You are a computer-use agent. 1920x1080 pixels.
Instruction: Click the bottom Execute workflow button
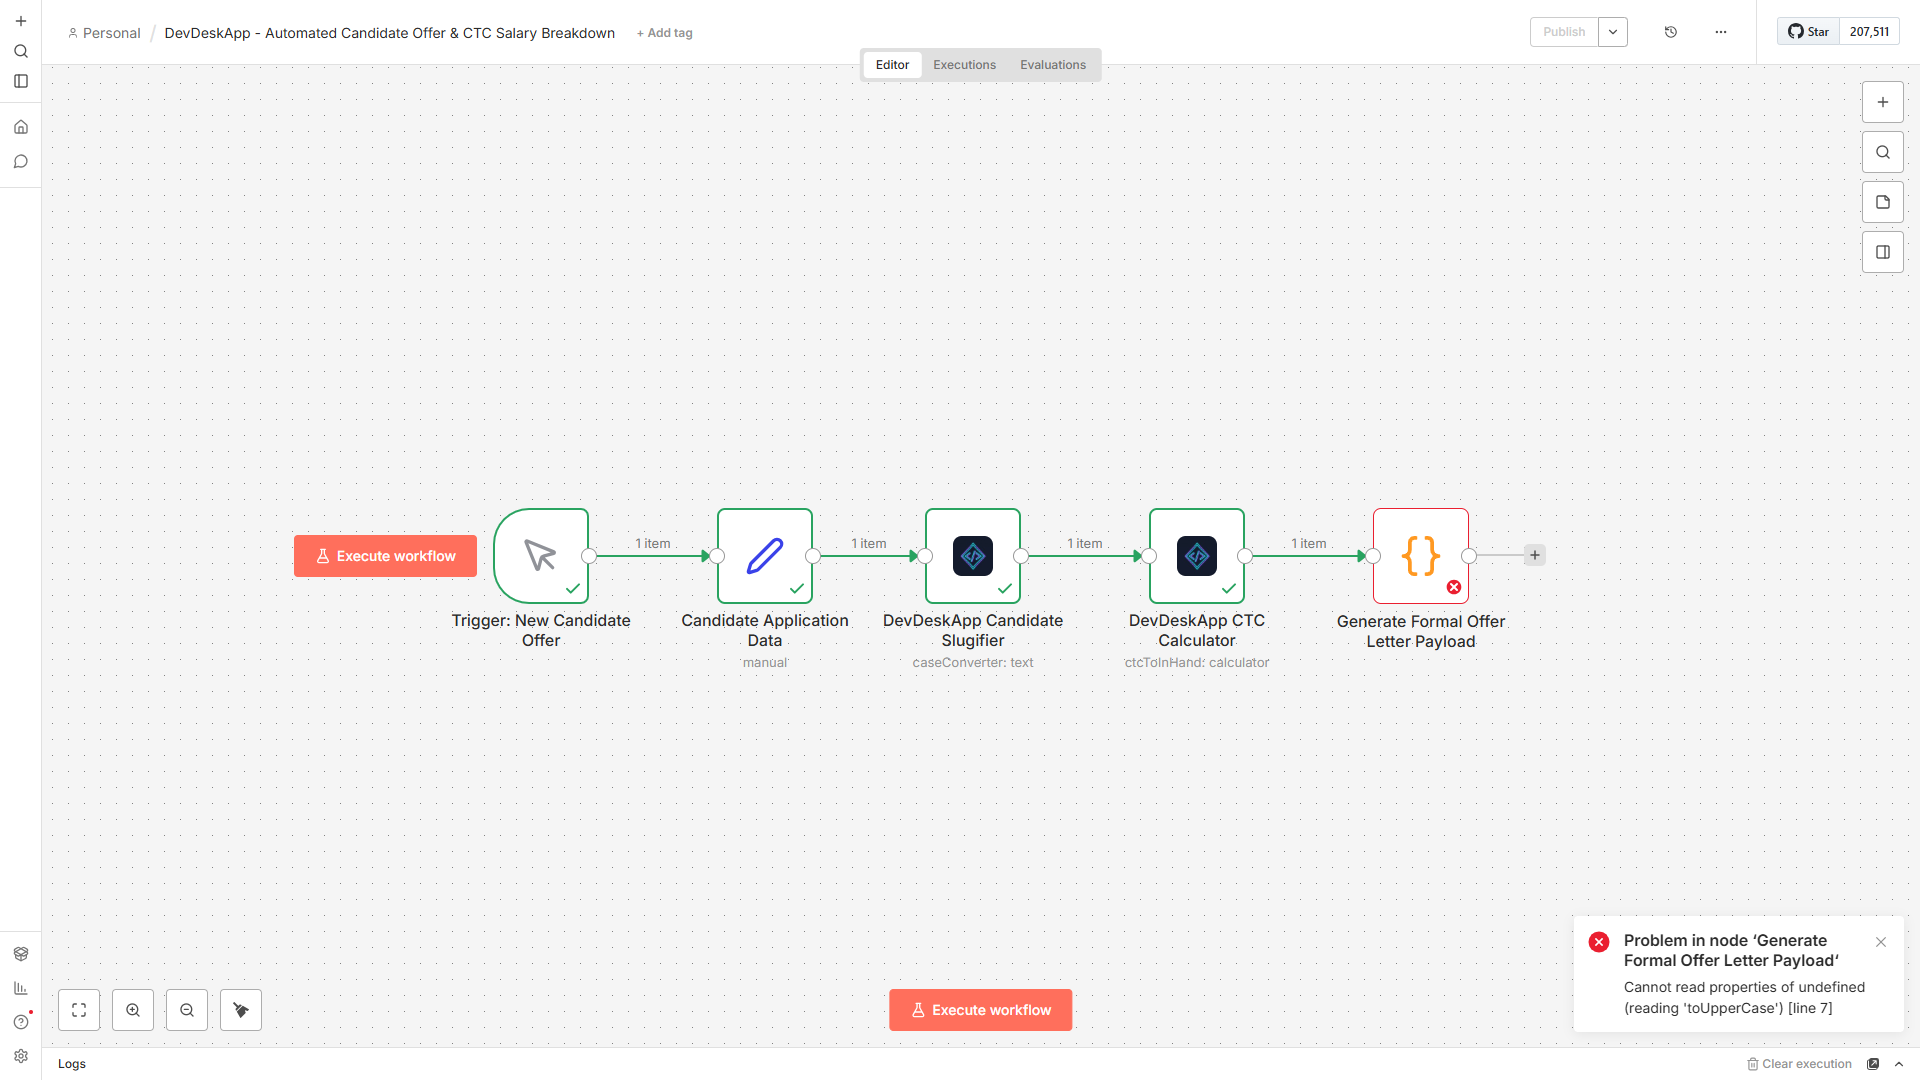click(x=981, y=1010)
